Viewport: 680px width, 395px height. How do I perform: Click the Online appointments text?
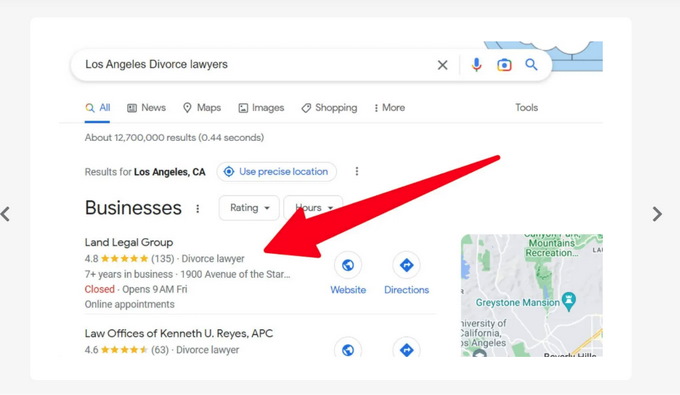click(129, 304)
